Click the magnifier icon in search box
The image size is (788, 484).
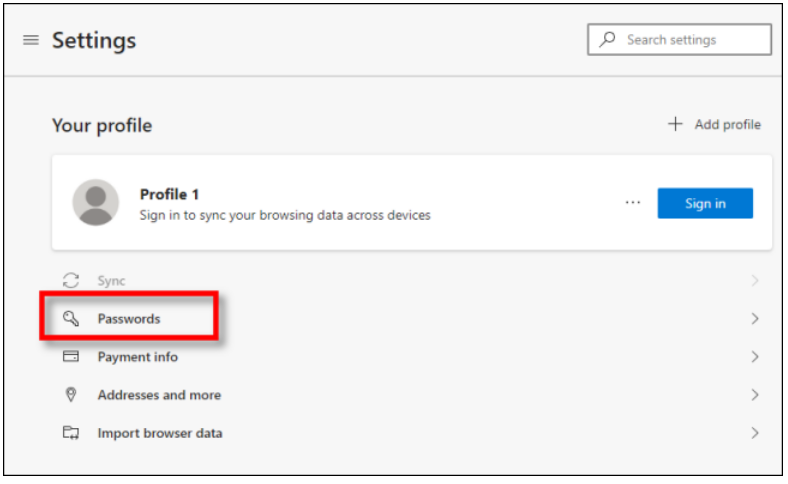tap(607, 39)
